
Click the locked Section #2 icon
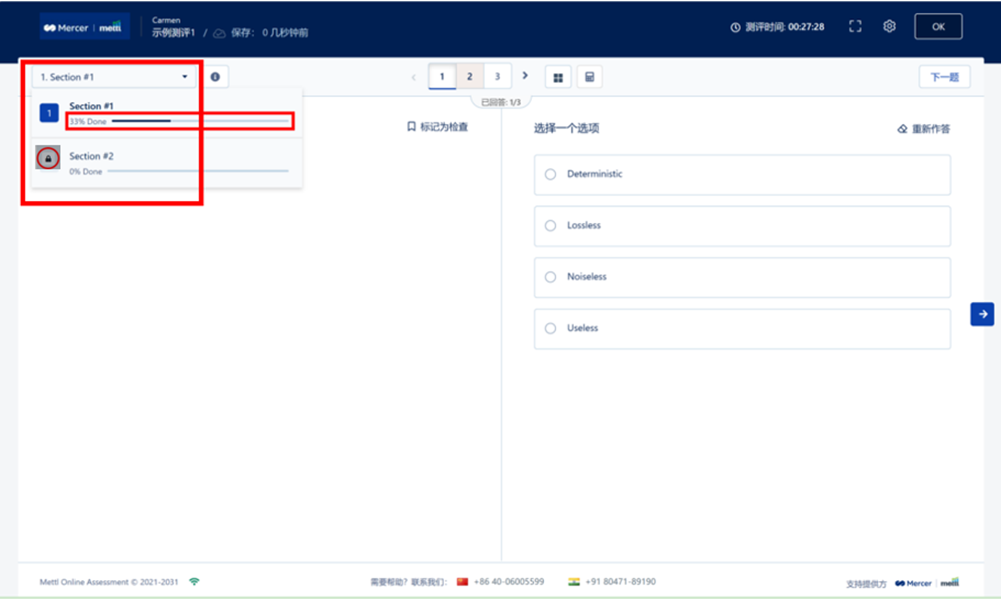click(x=48, y=158)
